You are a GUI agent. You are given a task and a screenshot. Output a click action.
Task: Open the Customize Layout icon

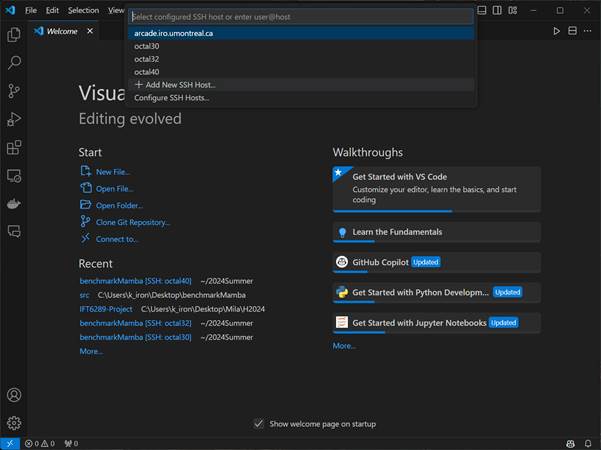513,10
